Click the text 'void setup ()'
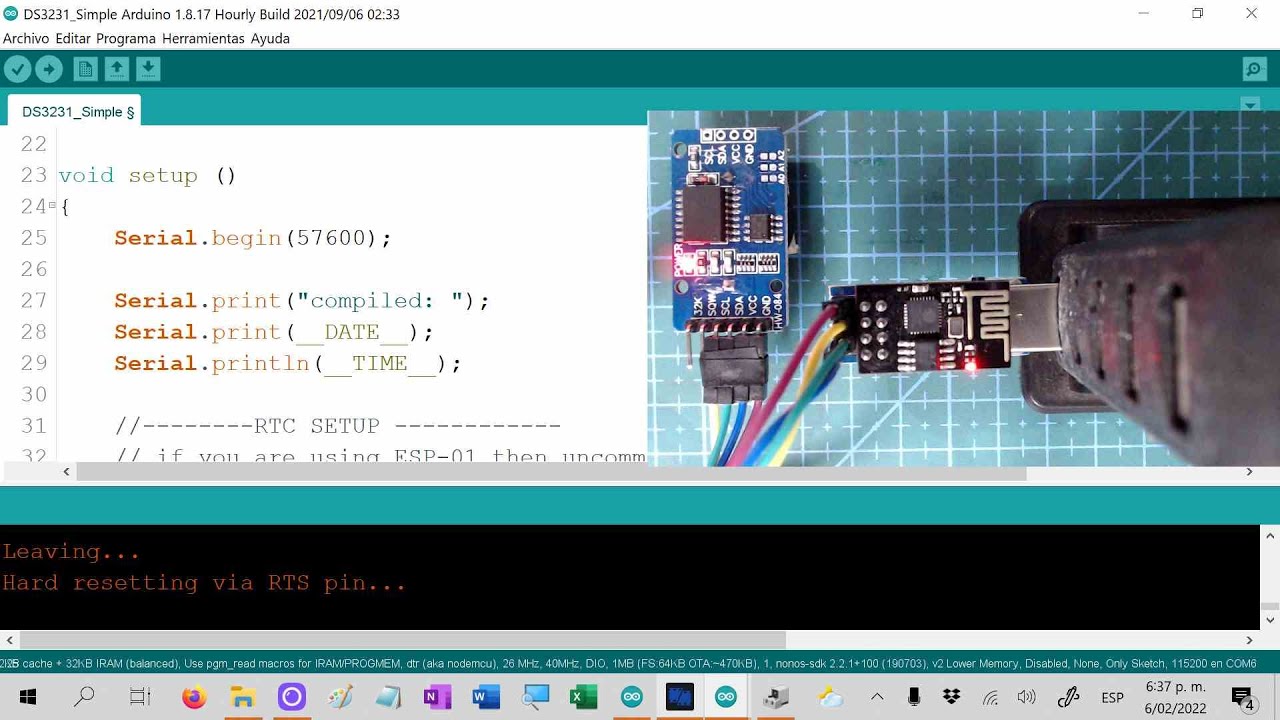 point(147,175)
